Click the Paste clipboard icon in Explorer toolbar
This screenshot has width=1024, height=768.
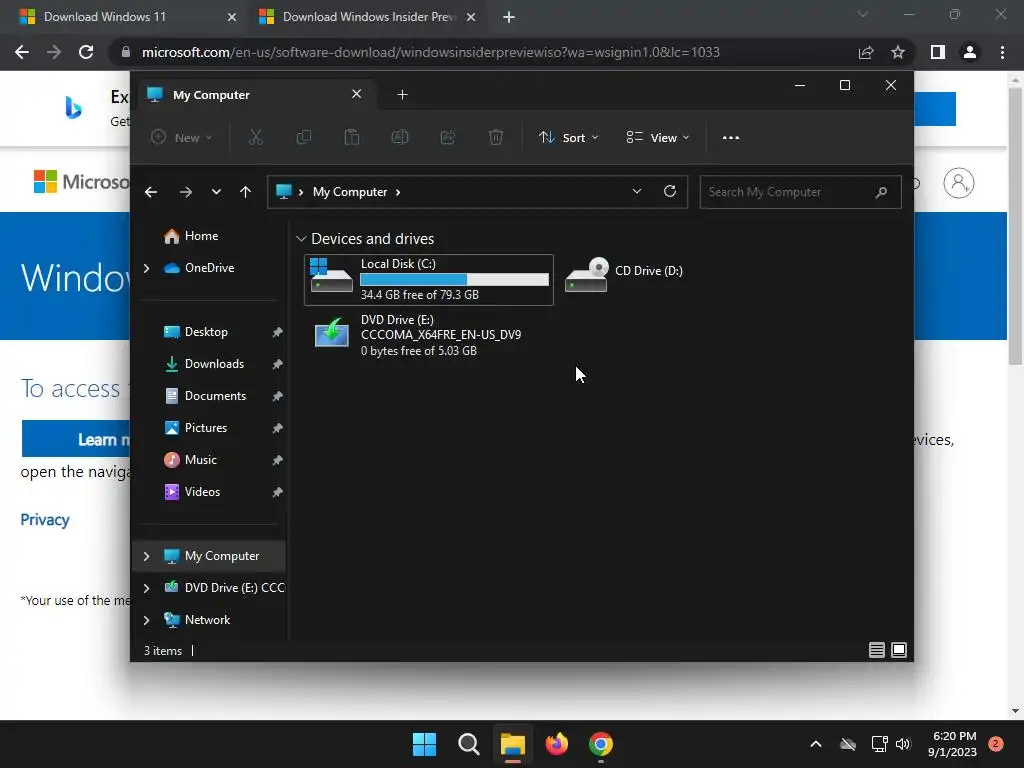(x=351, y=137)
